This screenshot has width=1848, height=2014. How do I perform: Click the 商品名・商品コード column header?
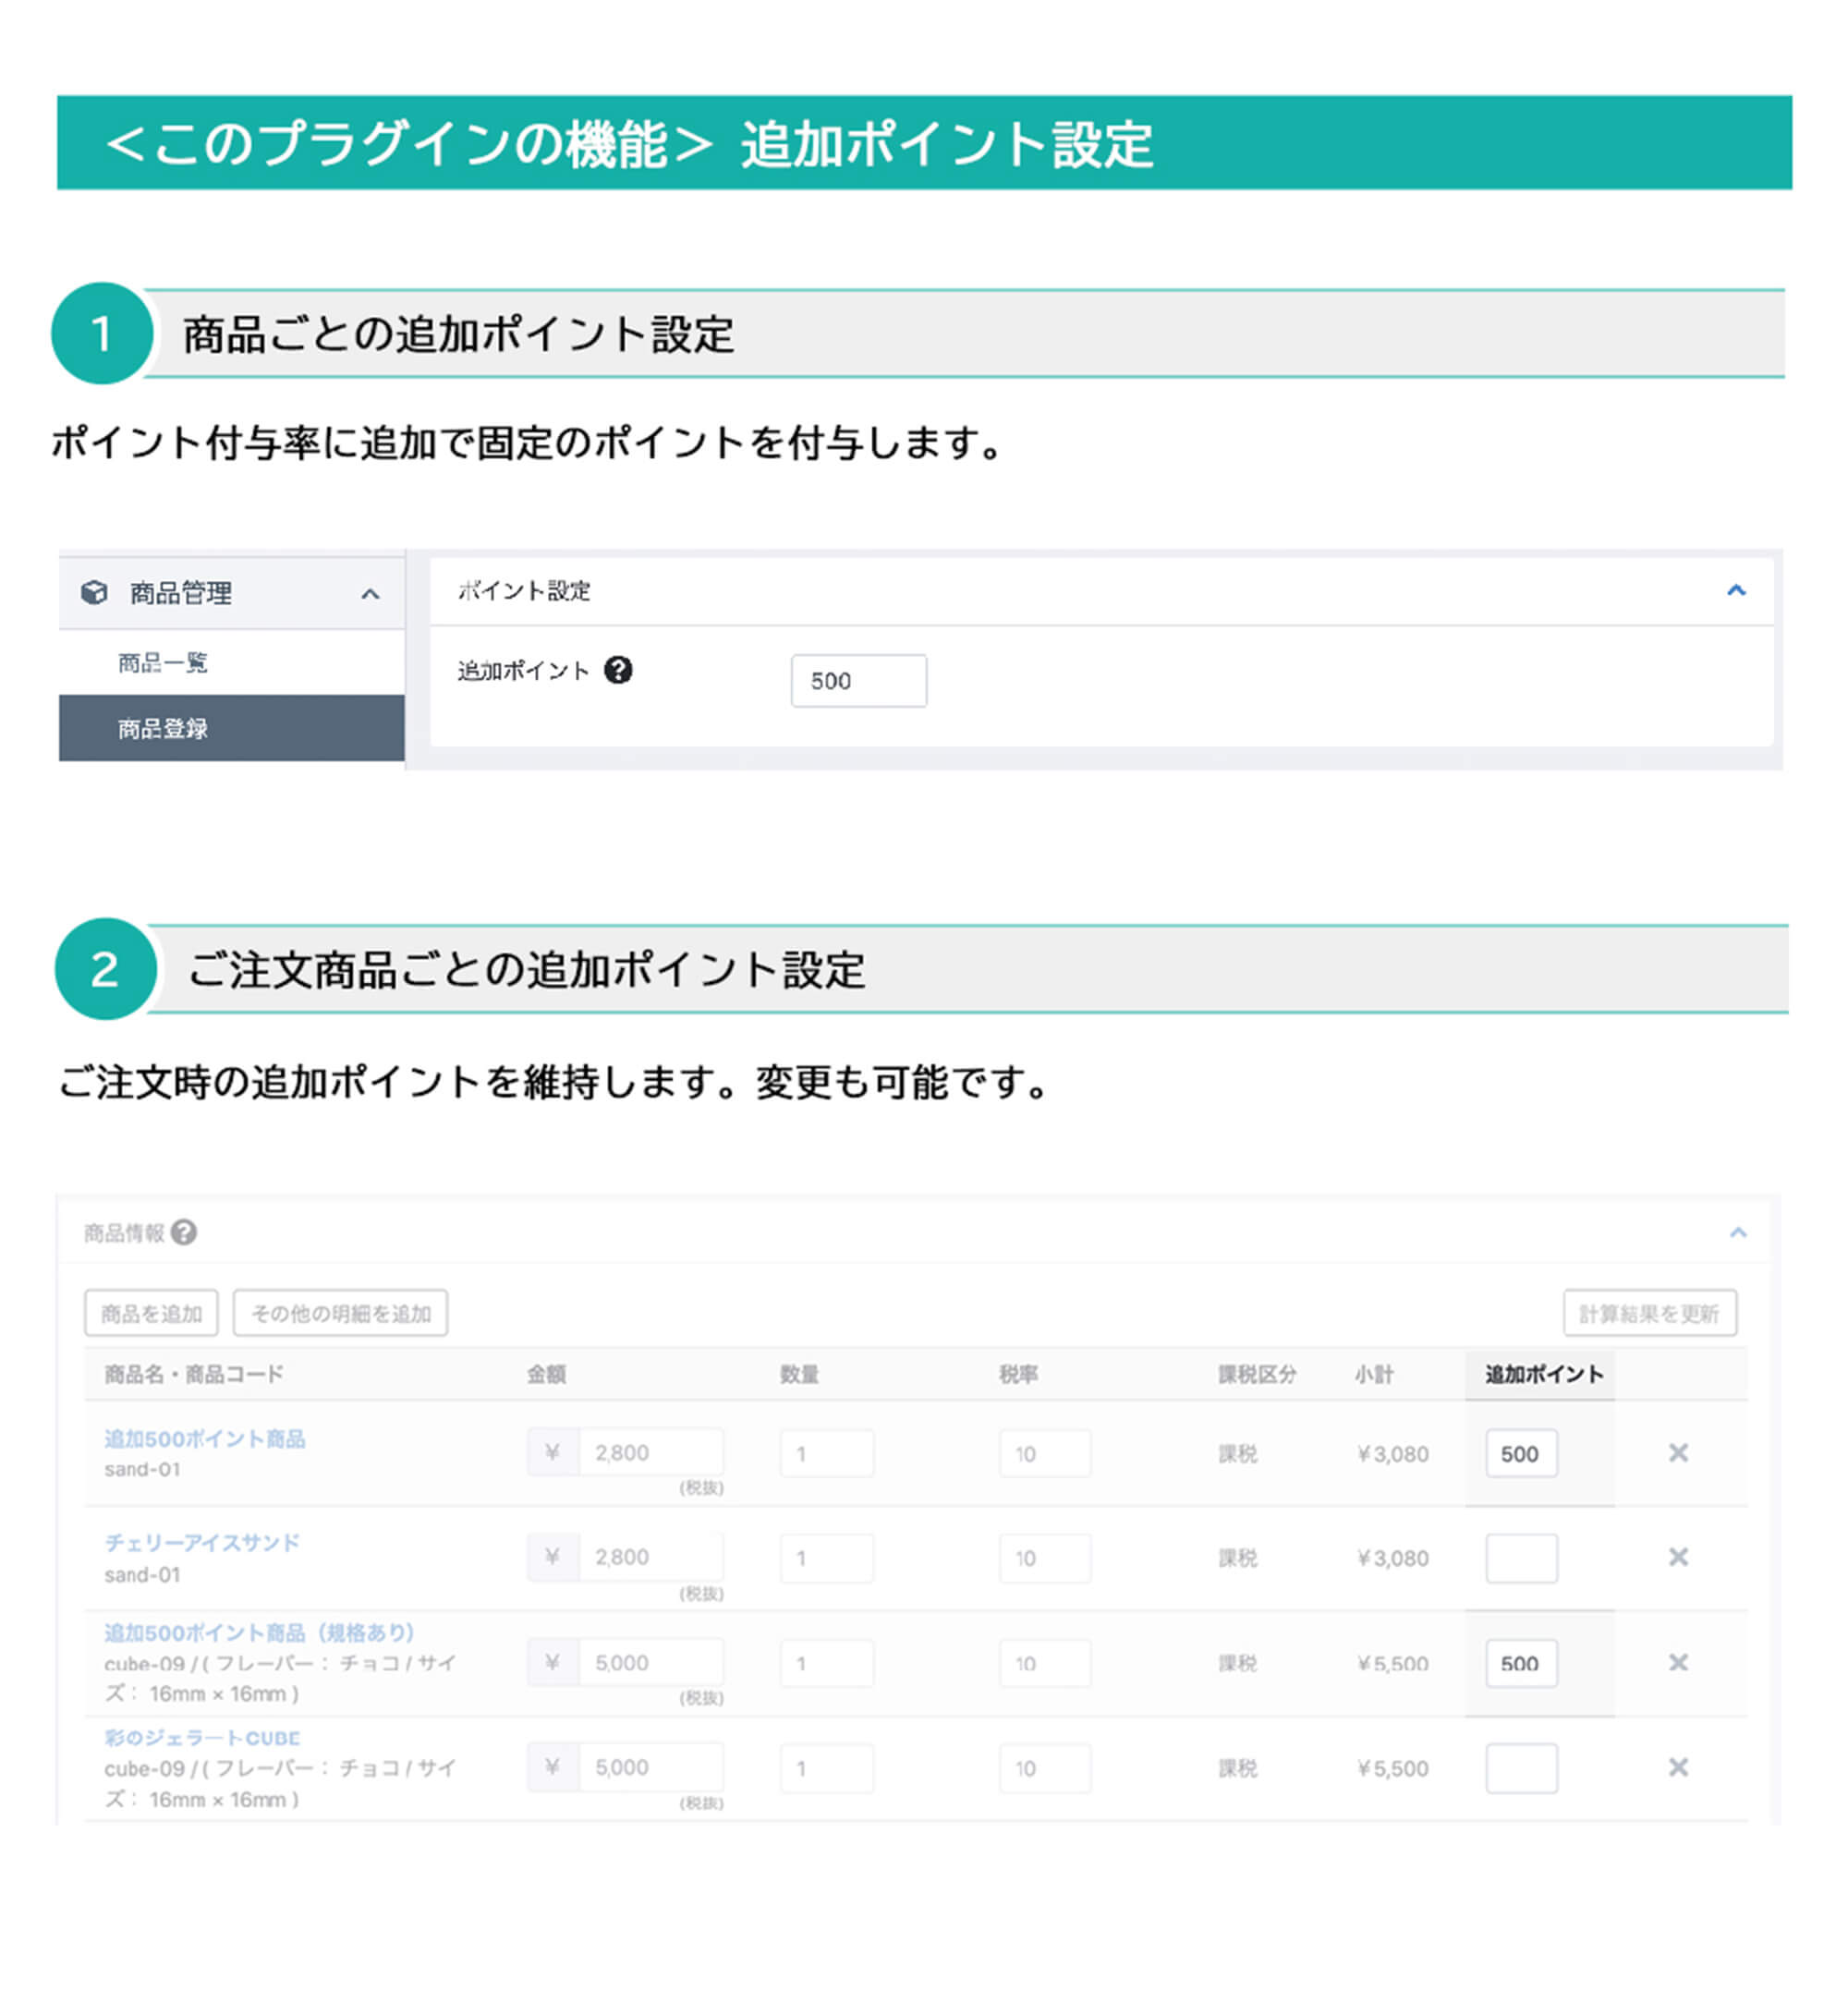pos(194,1374)
